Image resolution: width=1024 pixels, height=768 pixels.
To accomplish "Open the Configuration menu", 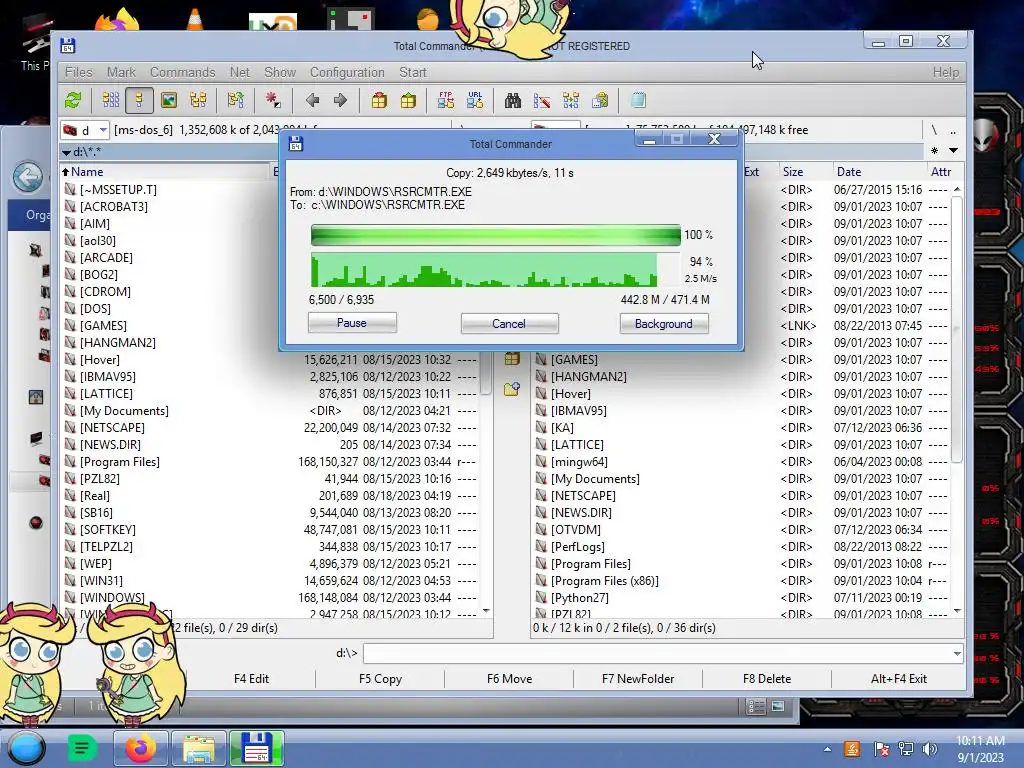I will pos(347,72).
